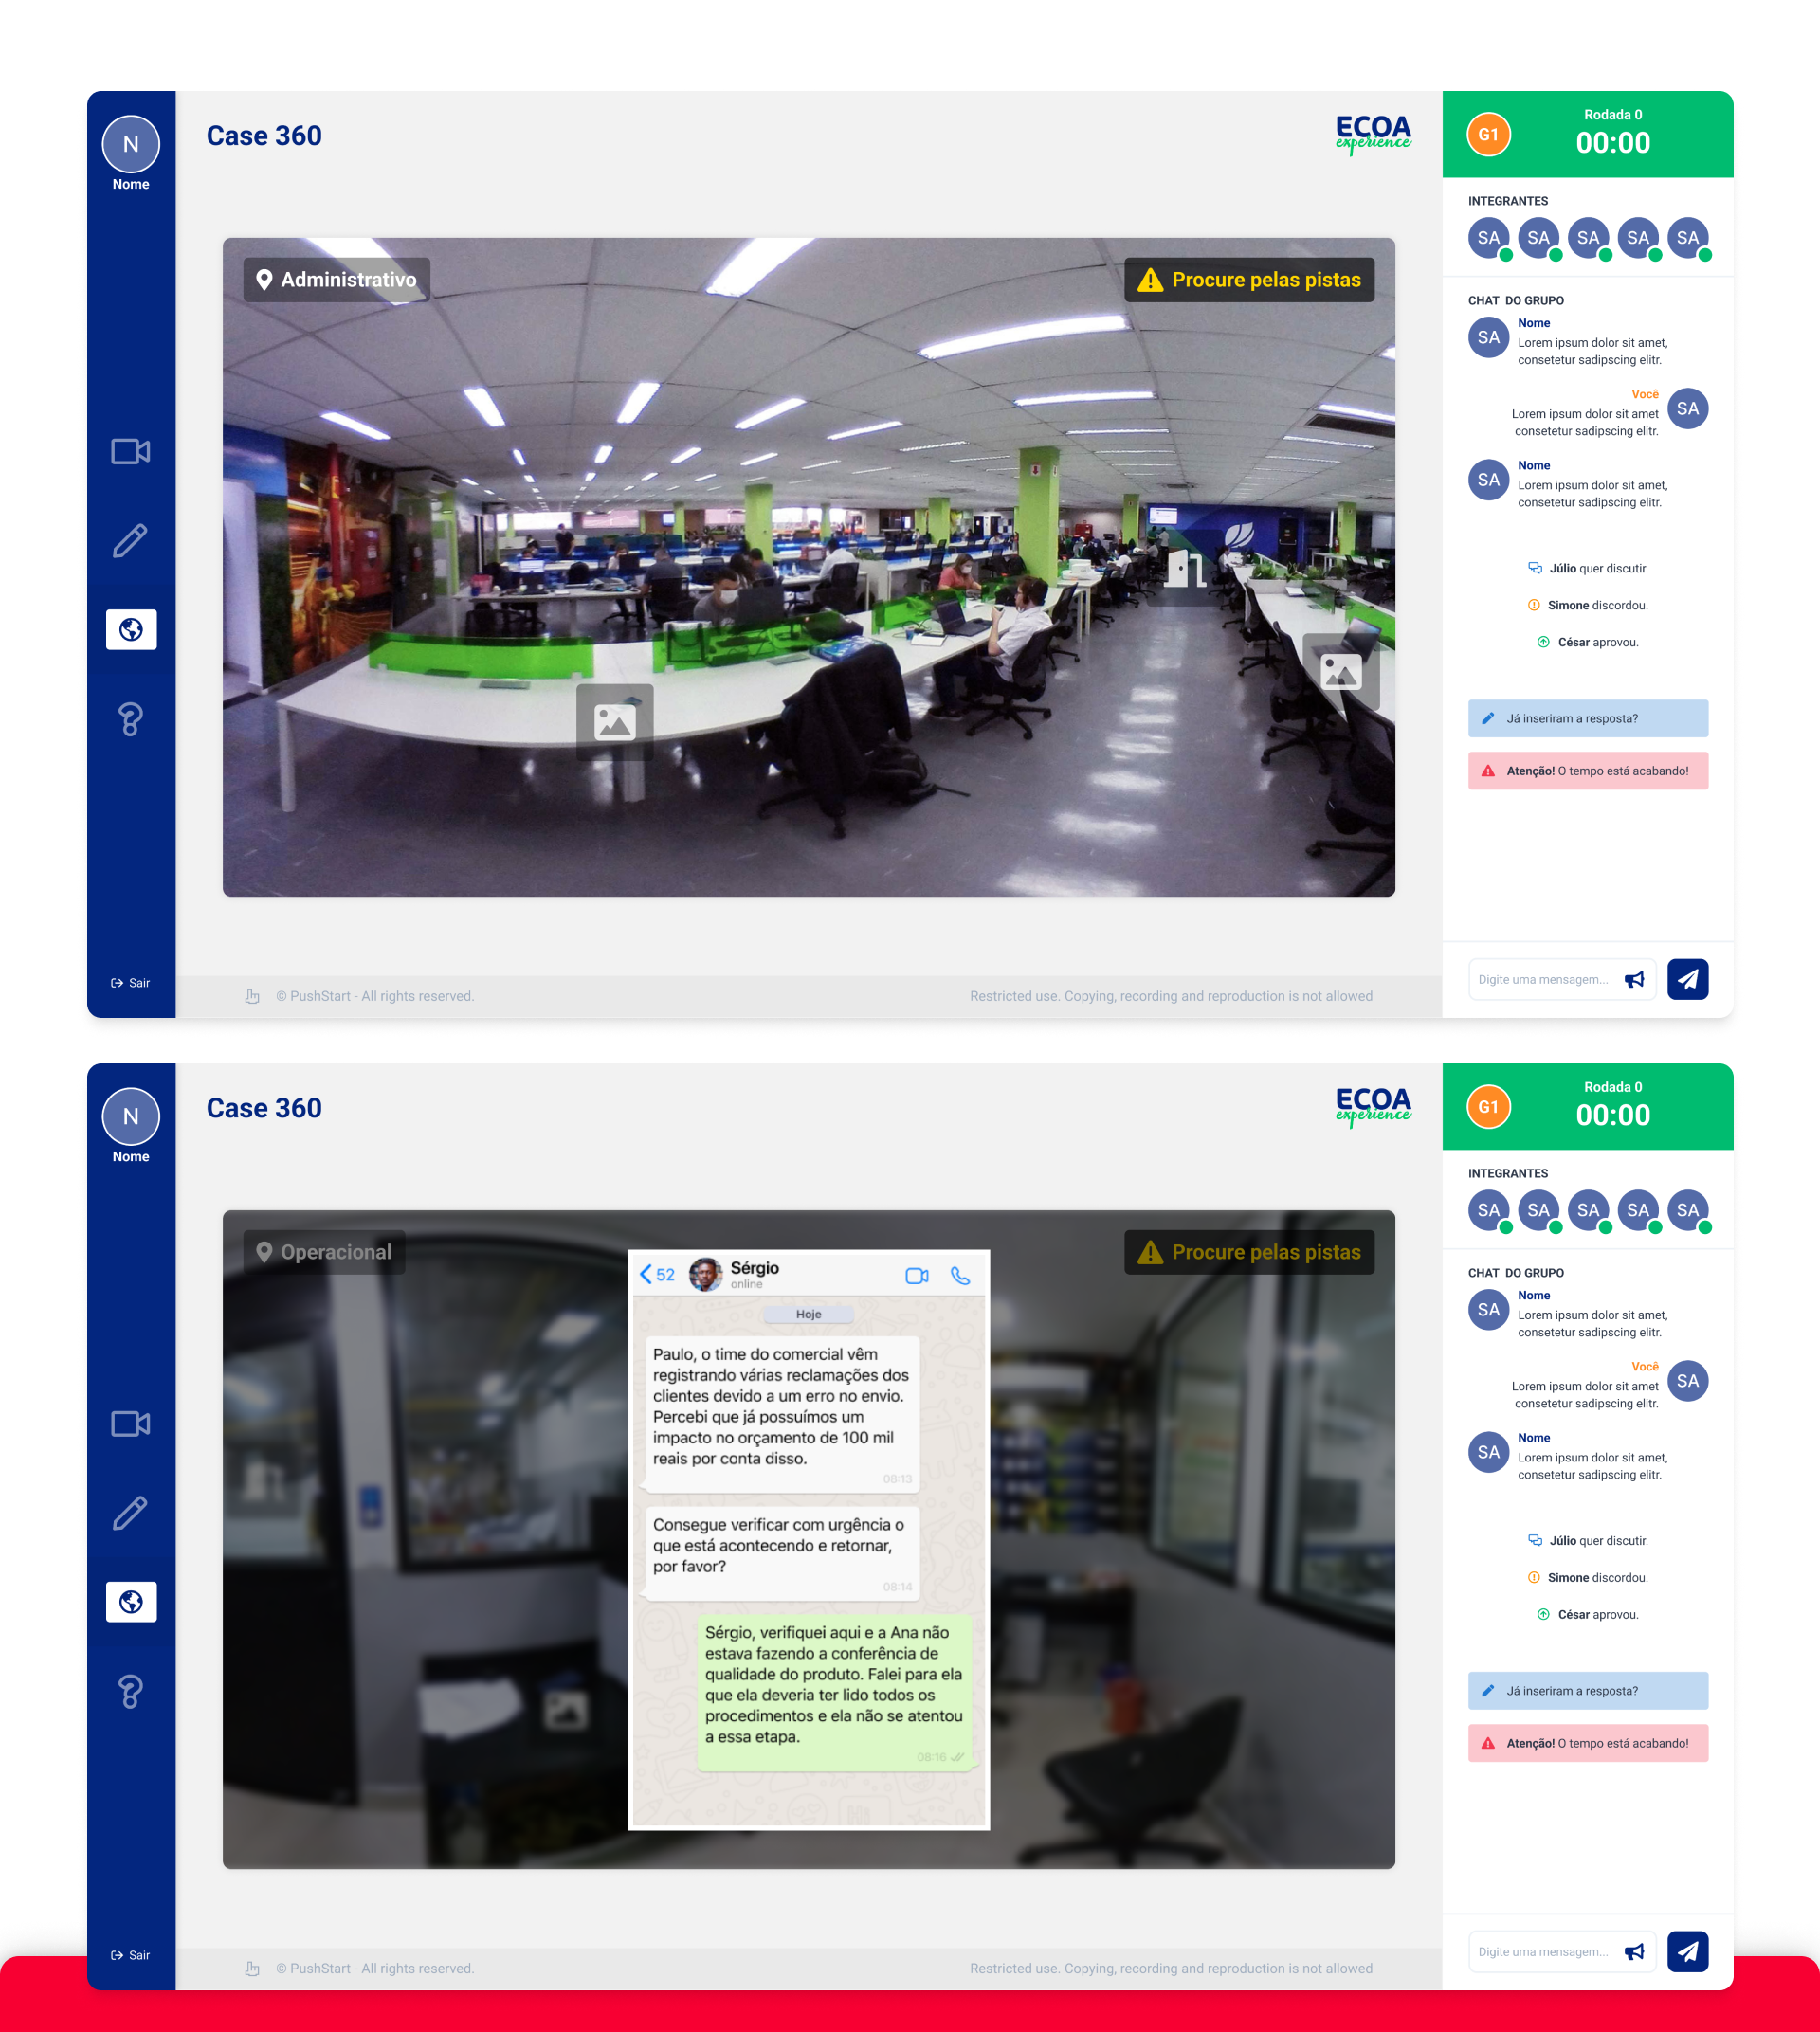Click Atenção time warning banner in Operacional screen
1820x2032 pixels.
coord(1588,1743)
